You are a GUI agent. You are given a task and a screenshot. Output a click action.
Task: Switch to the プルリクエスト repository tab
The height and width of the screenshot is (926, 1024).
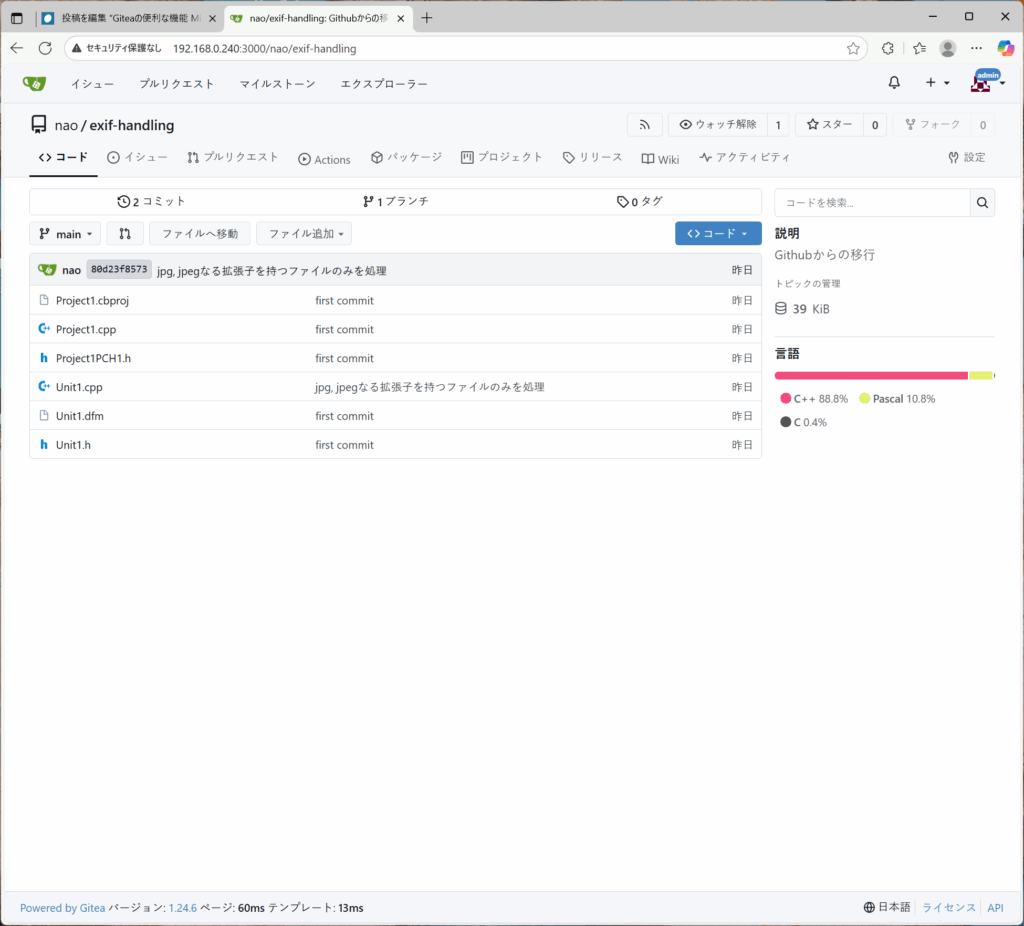click(233, 158)
